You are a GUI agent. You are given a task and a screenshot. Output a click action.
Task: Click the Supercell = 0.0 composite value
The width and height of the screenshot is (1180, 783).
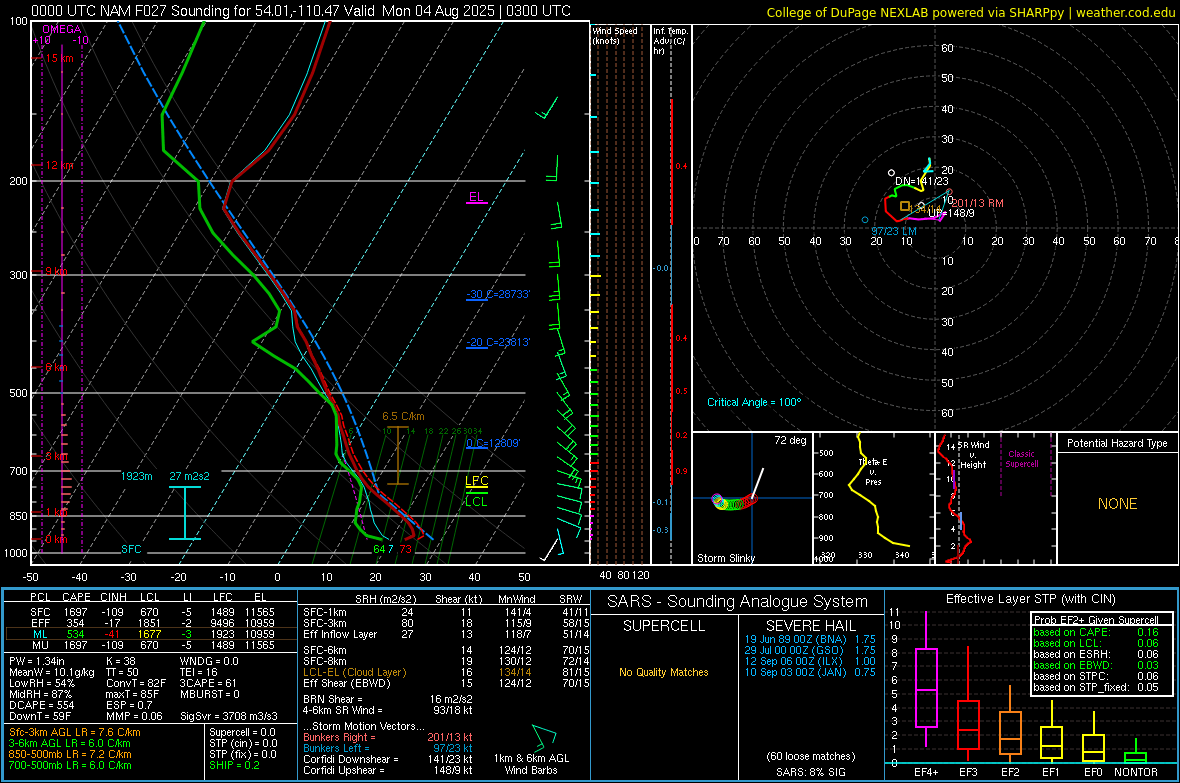(x=242, y=732)
